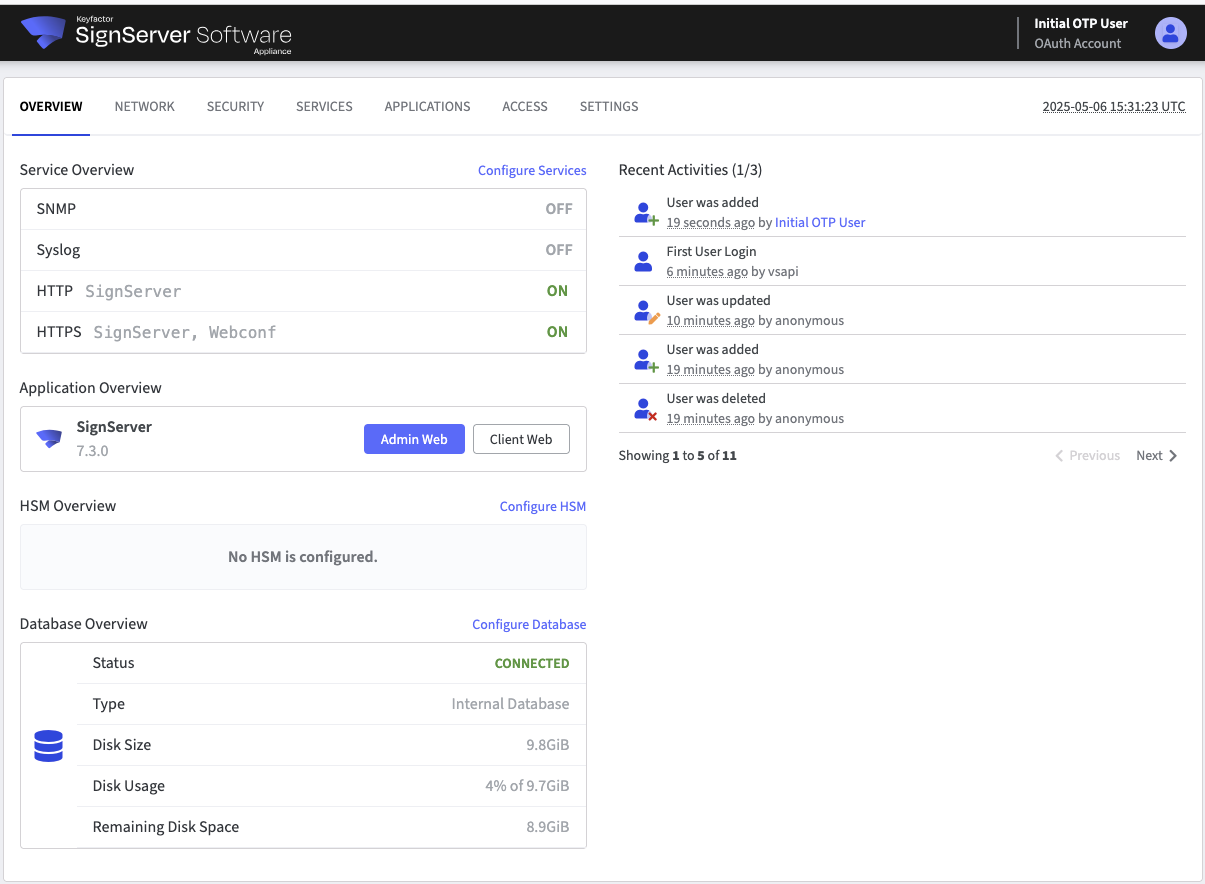This screenshot has height=884, width=1205.
Task: Click the user-deleted icon with red X
Action: pos(645,409)
